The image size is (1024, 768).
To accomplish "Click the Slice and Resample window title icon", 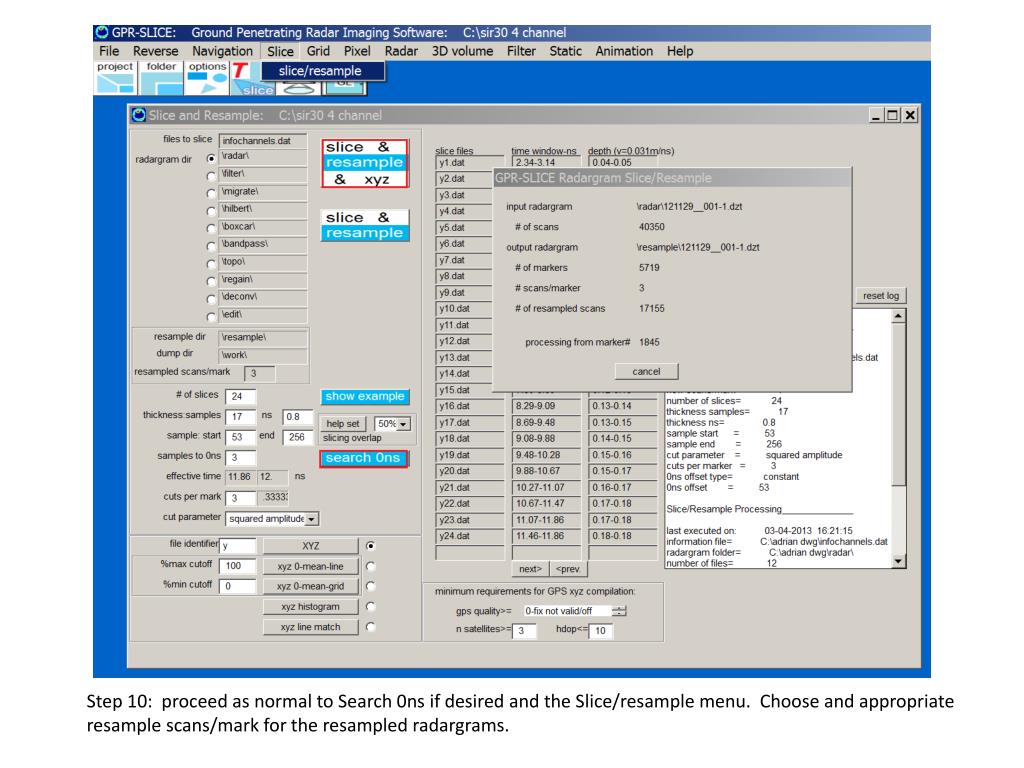I will click(x=138, y=115).
